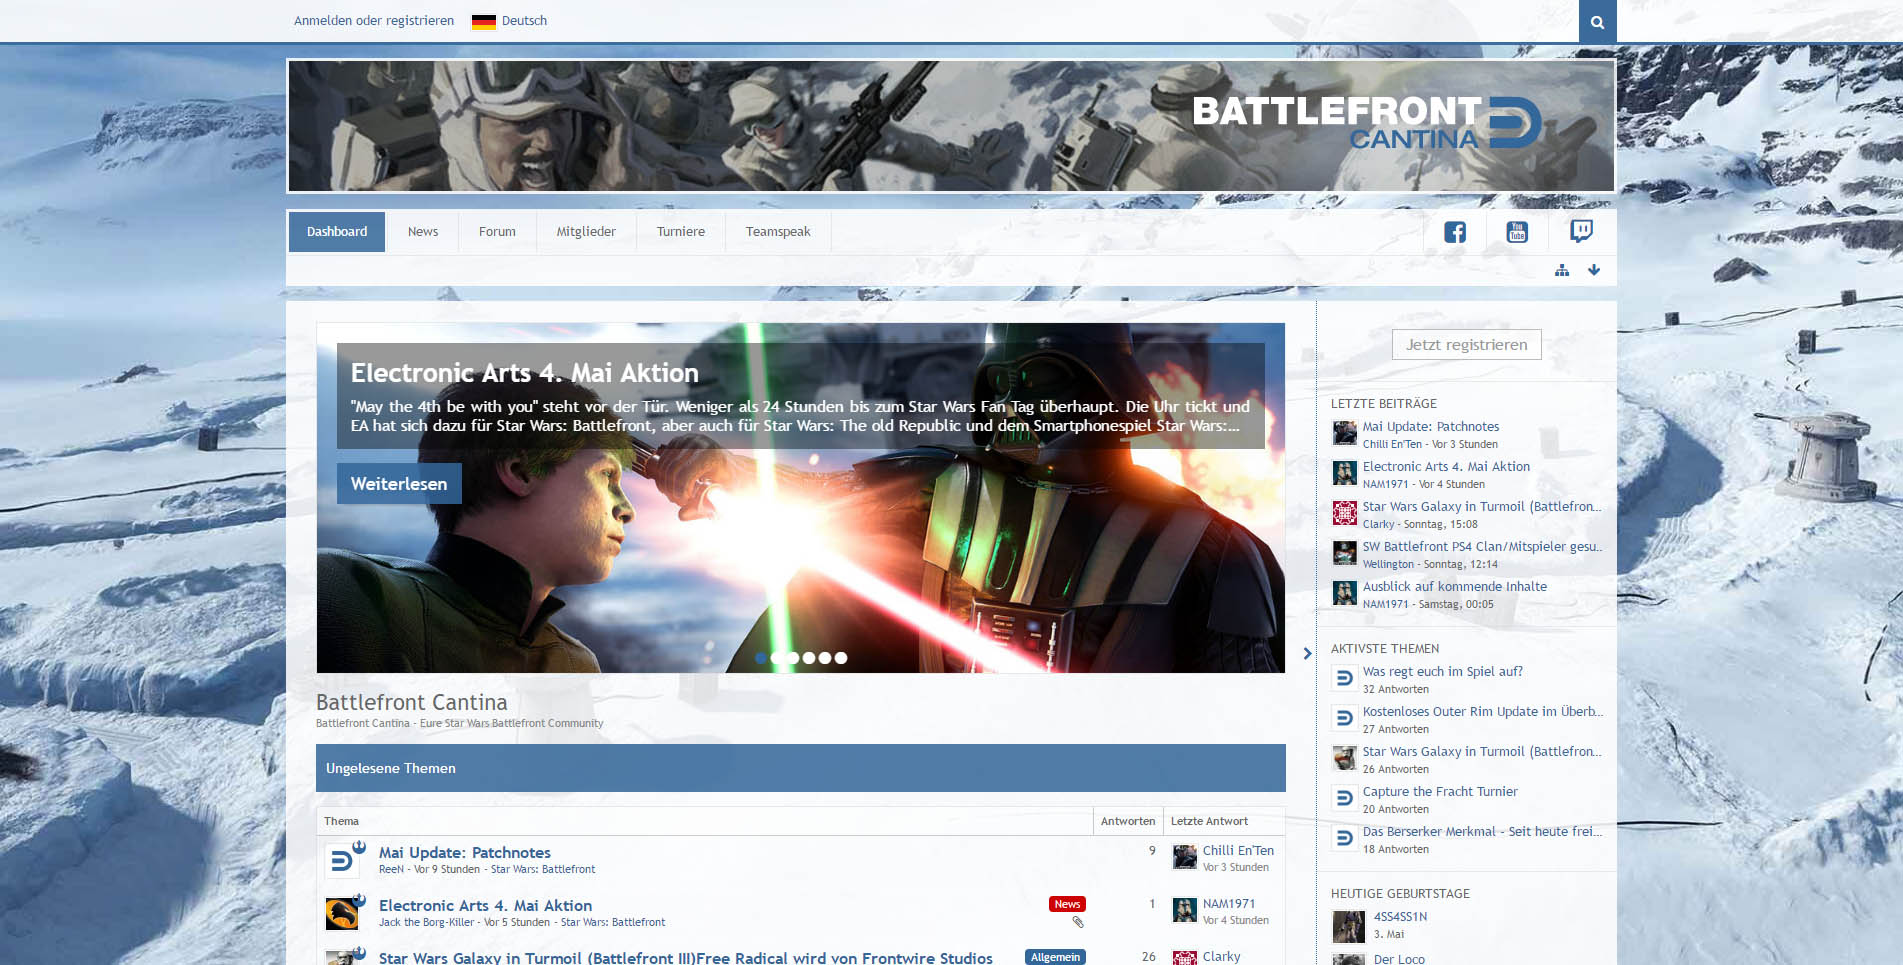Click the 4SS4SS1N birthday avatar
This screenshot has width=1903, height=965.
pos(1349,927)
